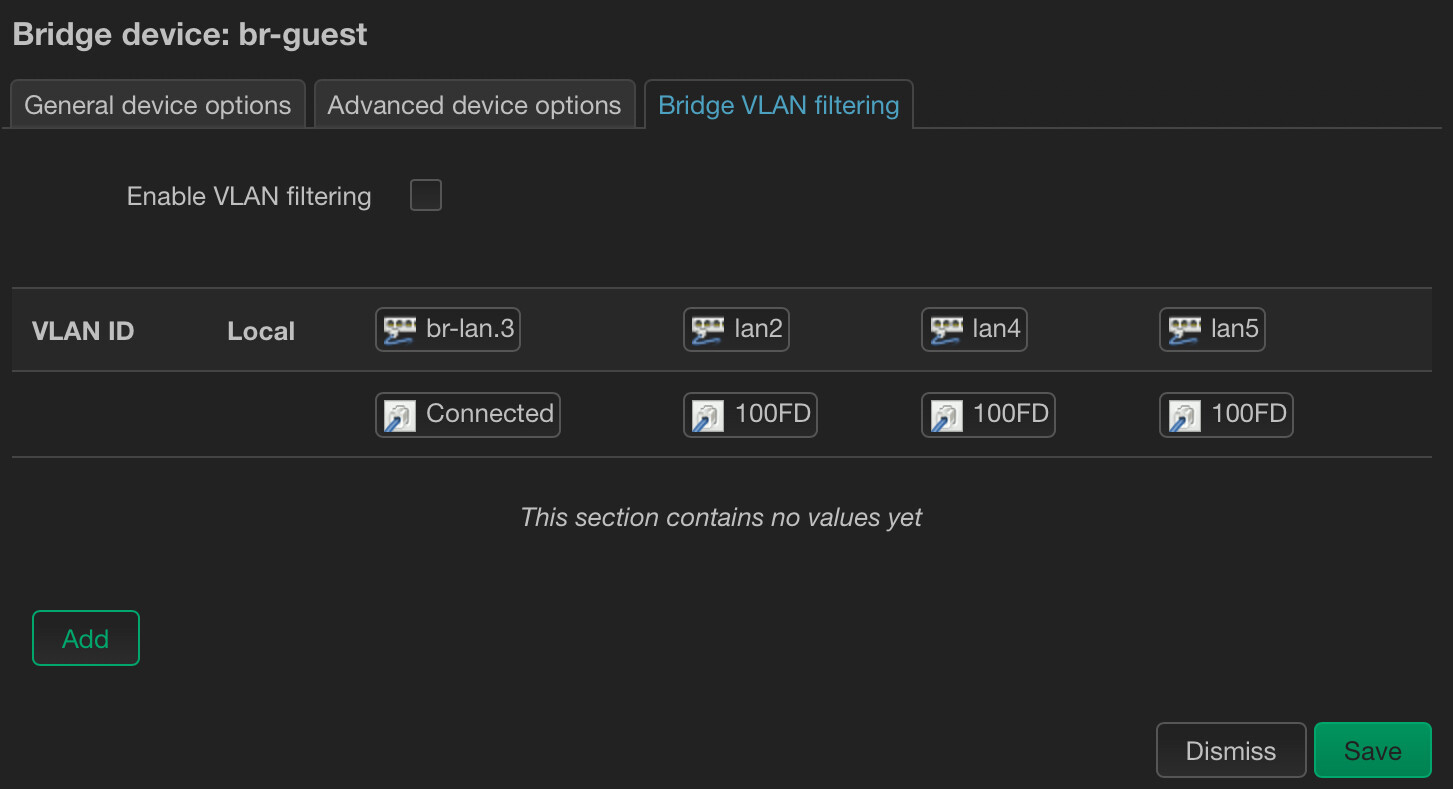Click the 'no values yet' placeholder message

pos(721,517)
